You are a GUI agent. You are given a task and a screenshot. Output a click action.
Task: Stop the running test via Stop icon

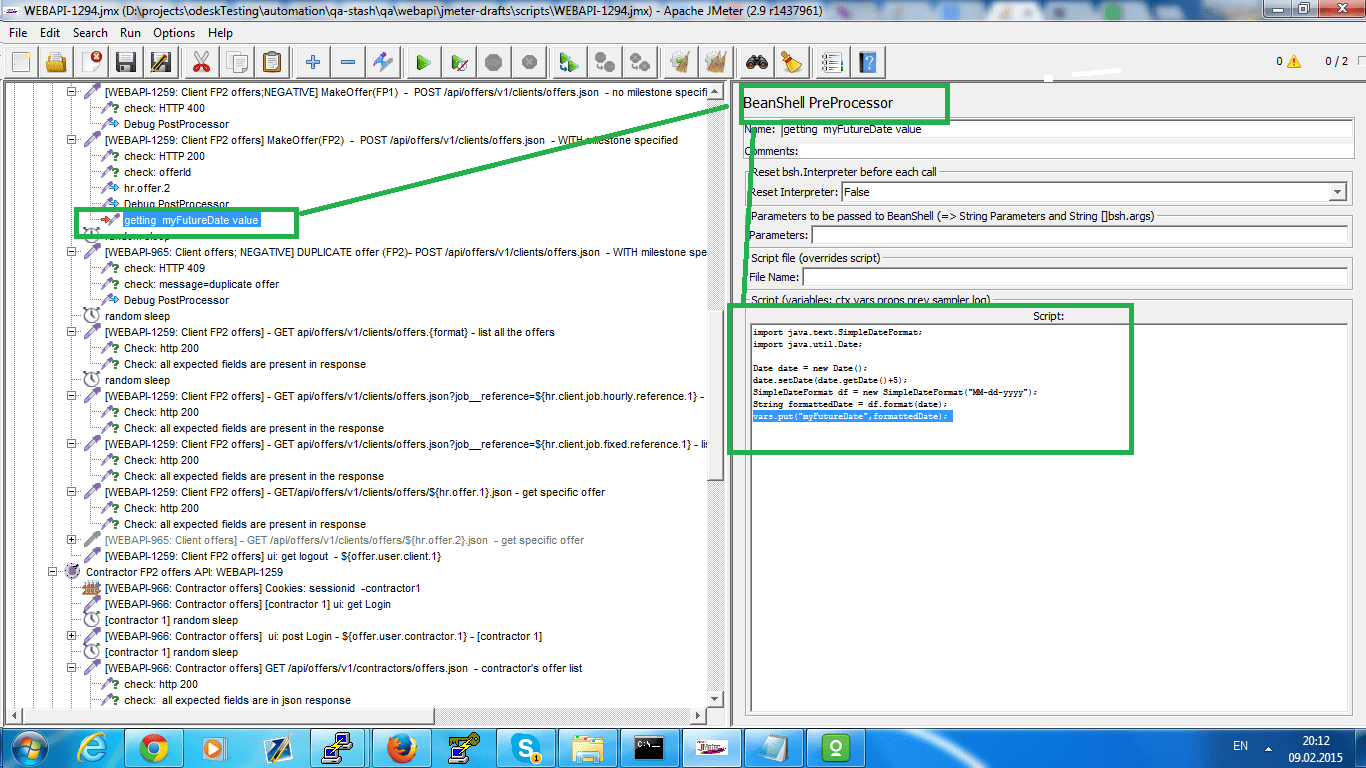pos(494,61)
